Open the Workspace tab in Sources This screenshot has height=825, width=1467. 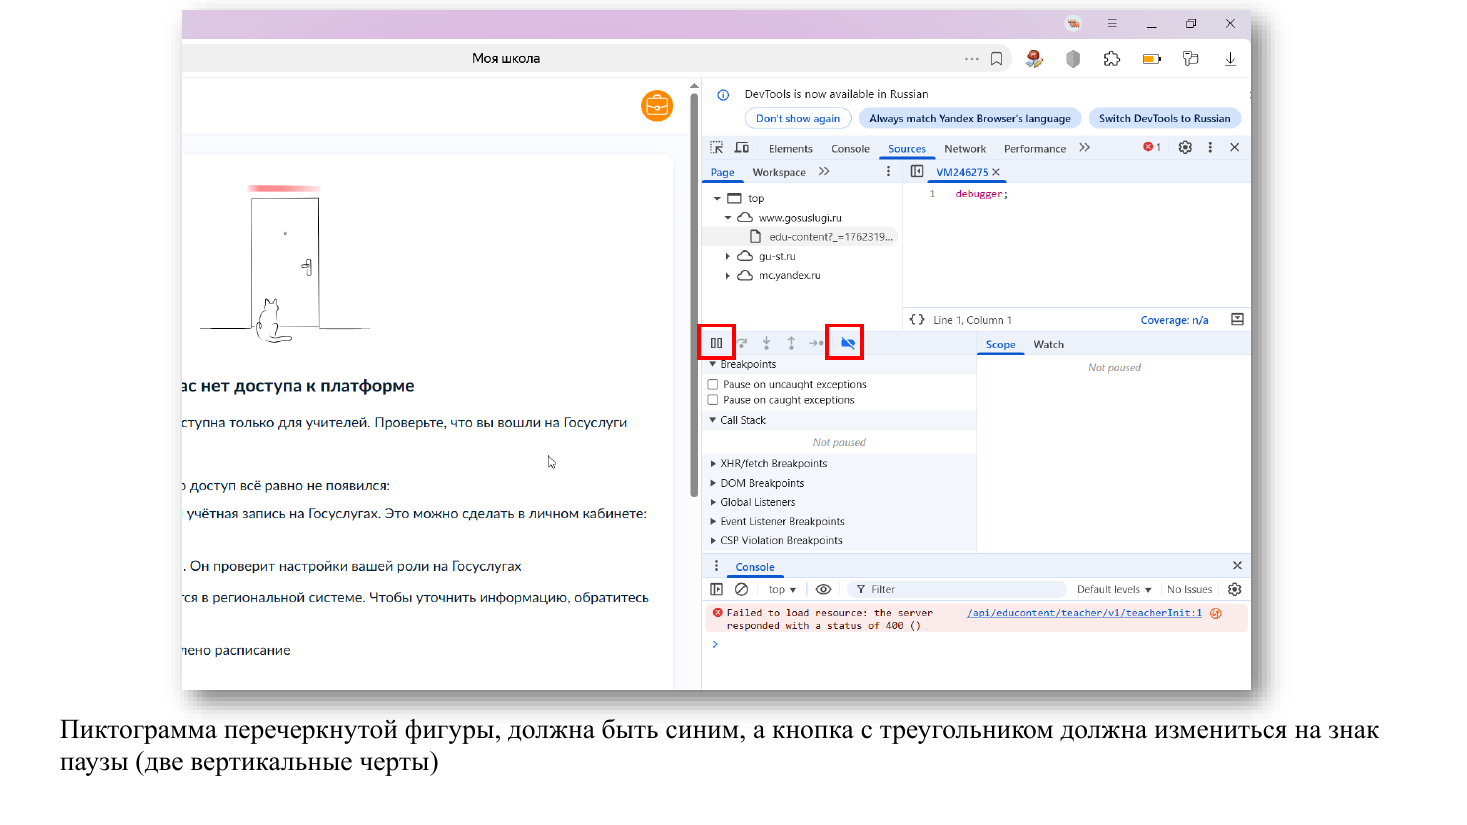pyautogui.click(x=779, y=172)
